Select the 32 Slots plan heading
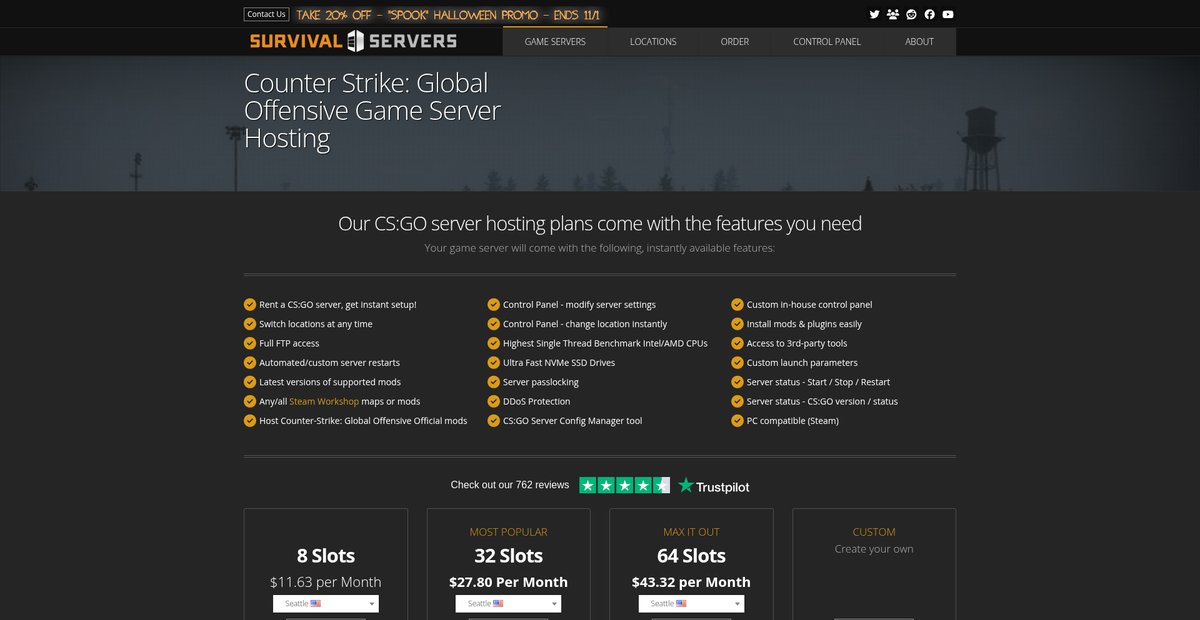The width and height of the screenshot is (1200, 620). click(509, 556)
